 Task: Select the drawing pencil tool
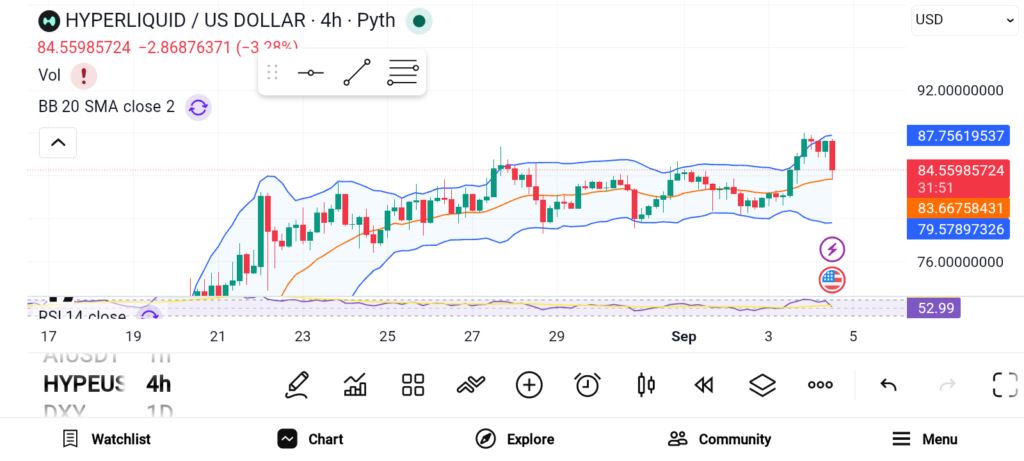pos(296,385)
